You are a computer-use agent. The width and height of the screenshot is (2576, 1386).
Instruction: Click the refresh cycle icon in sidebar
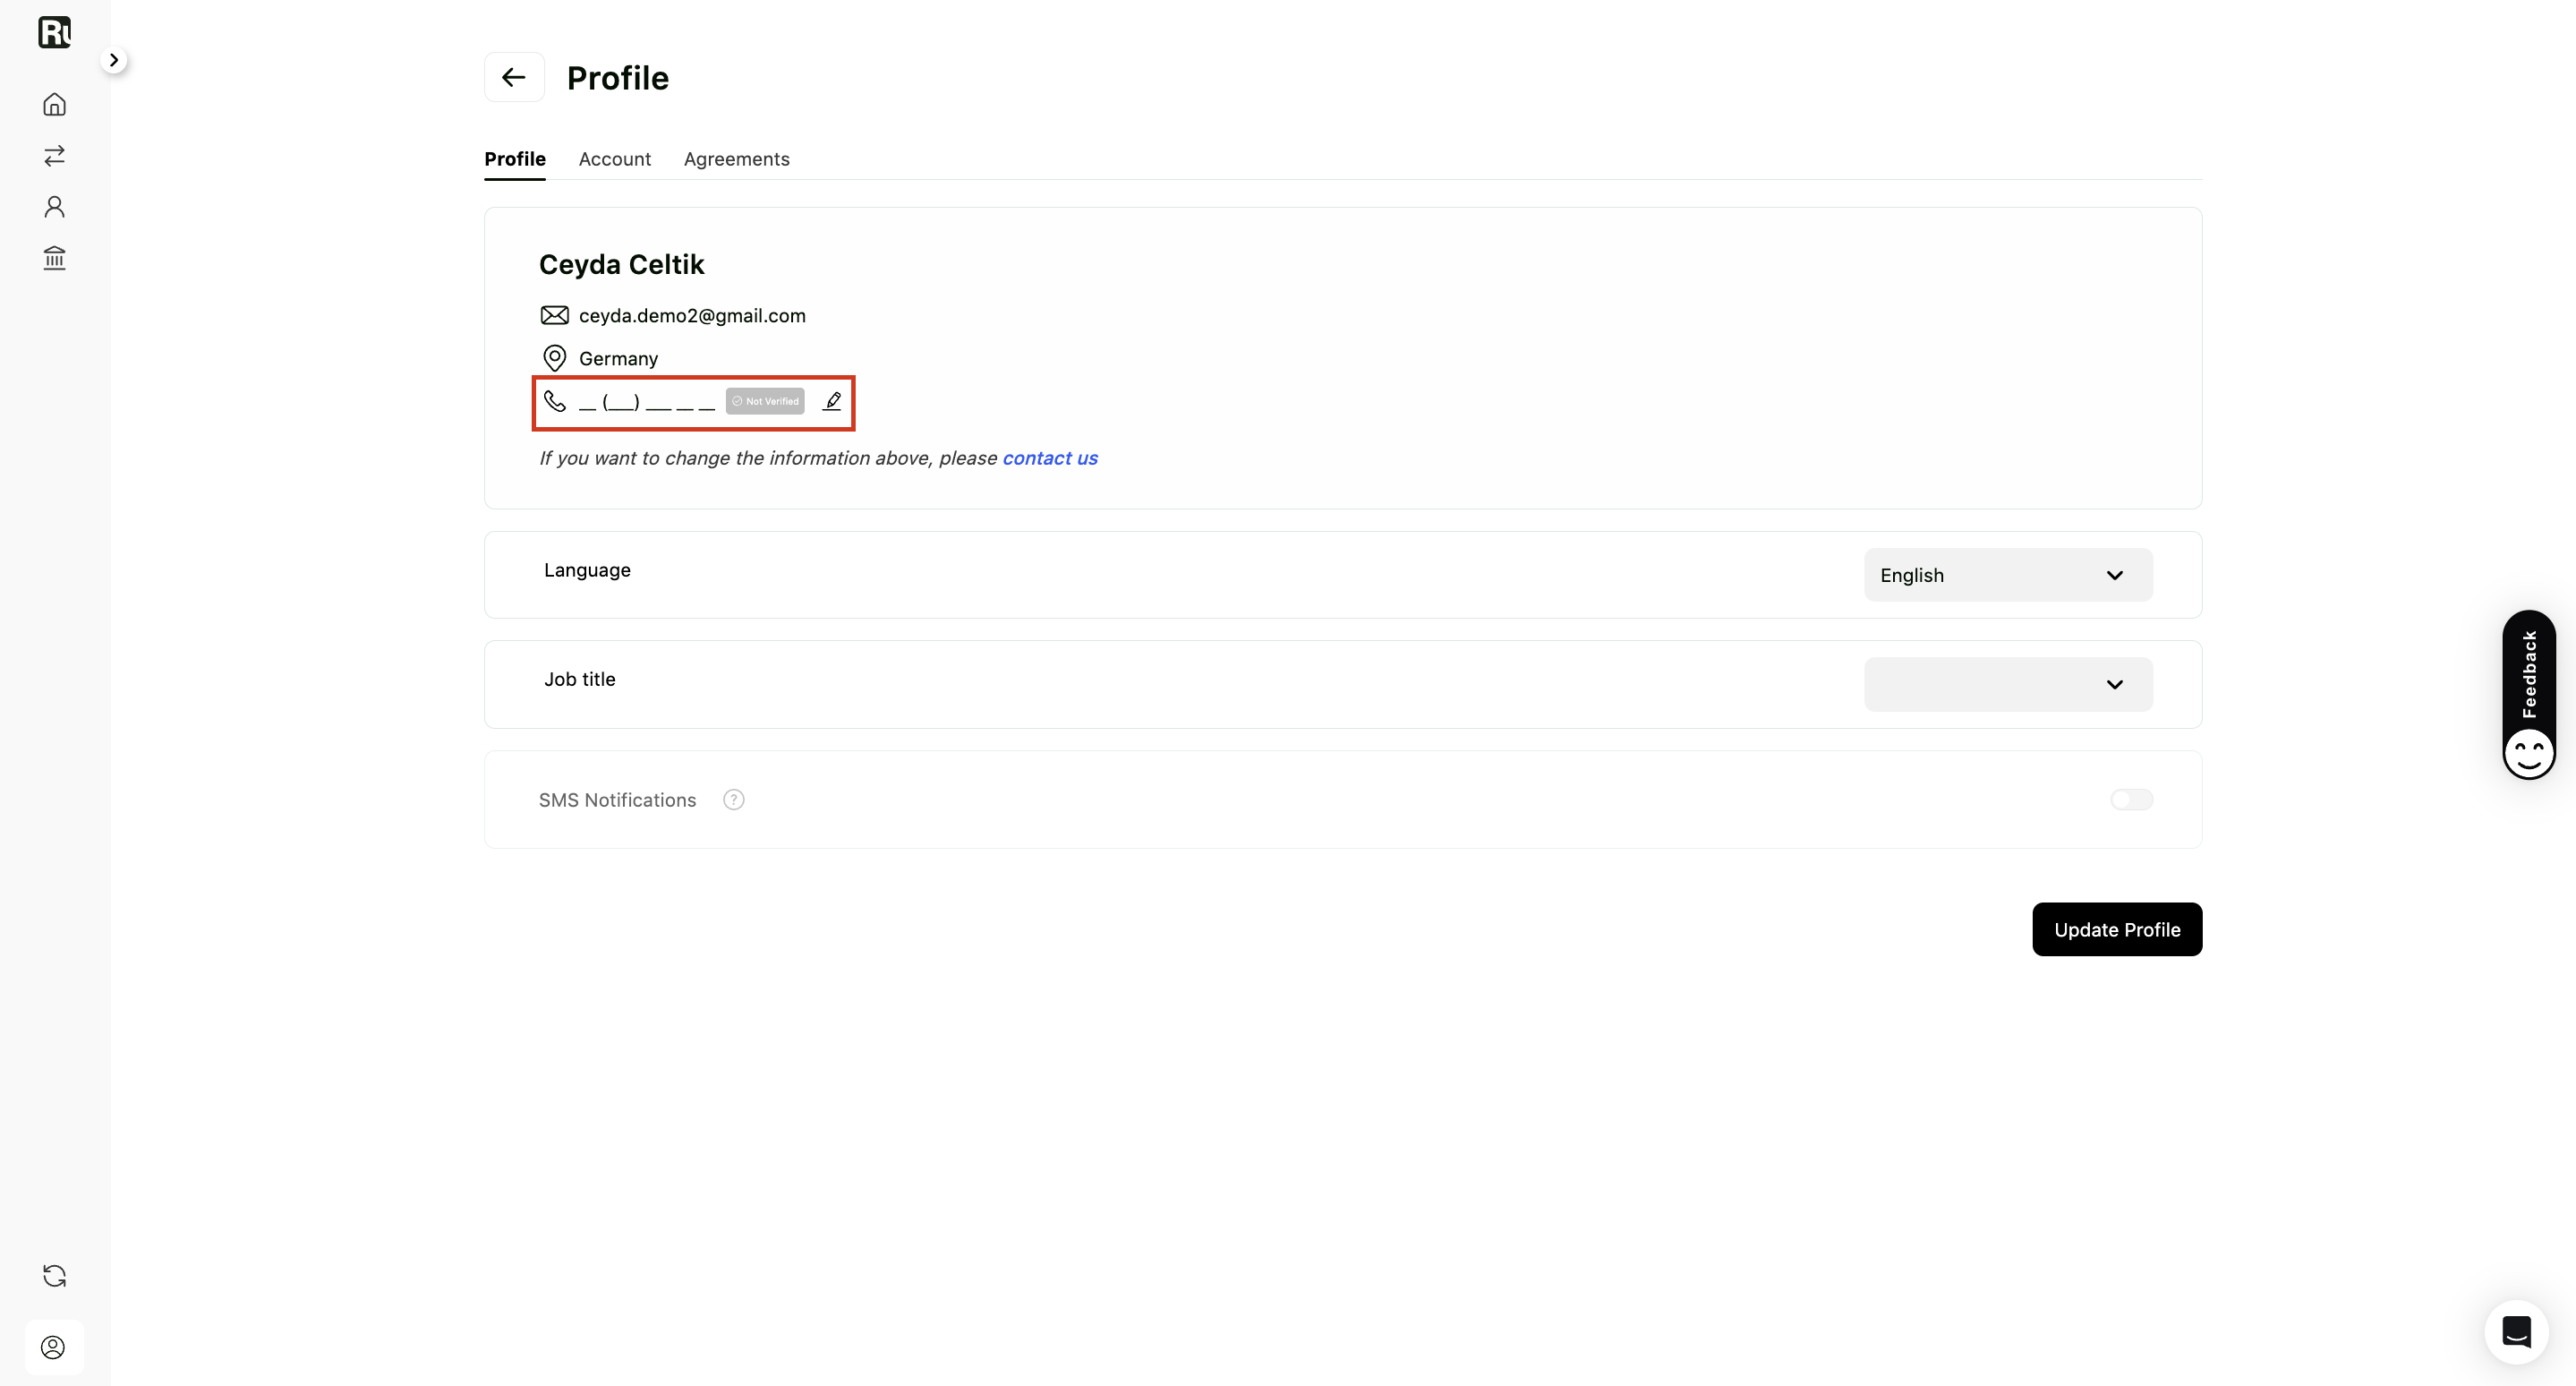pos(54,1275)
